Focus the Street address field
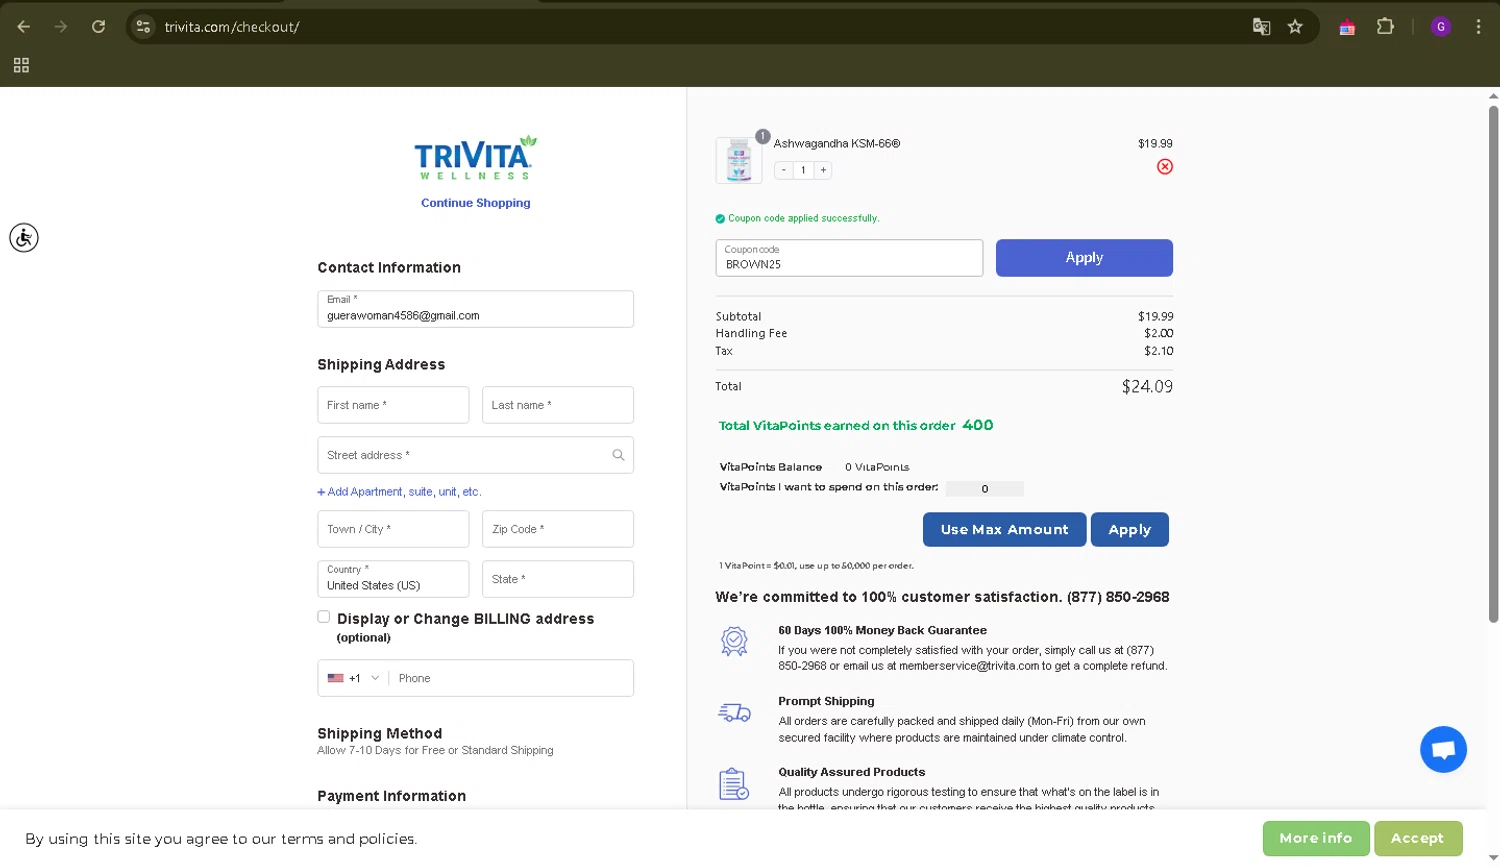The height and width of the screenshot is (867, 1500). [x=476, y=455]
